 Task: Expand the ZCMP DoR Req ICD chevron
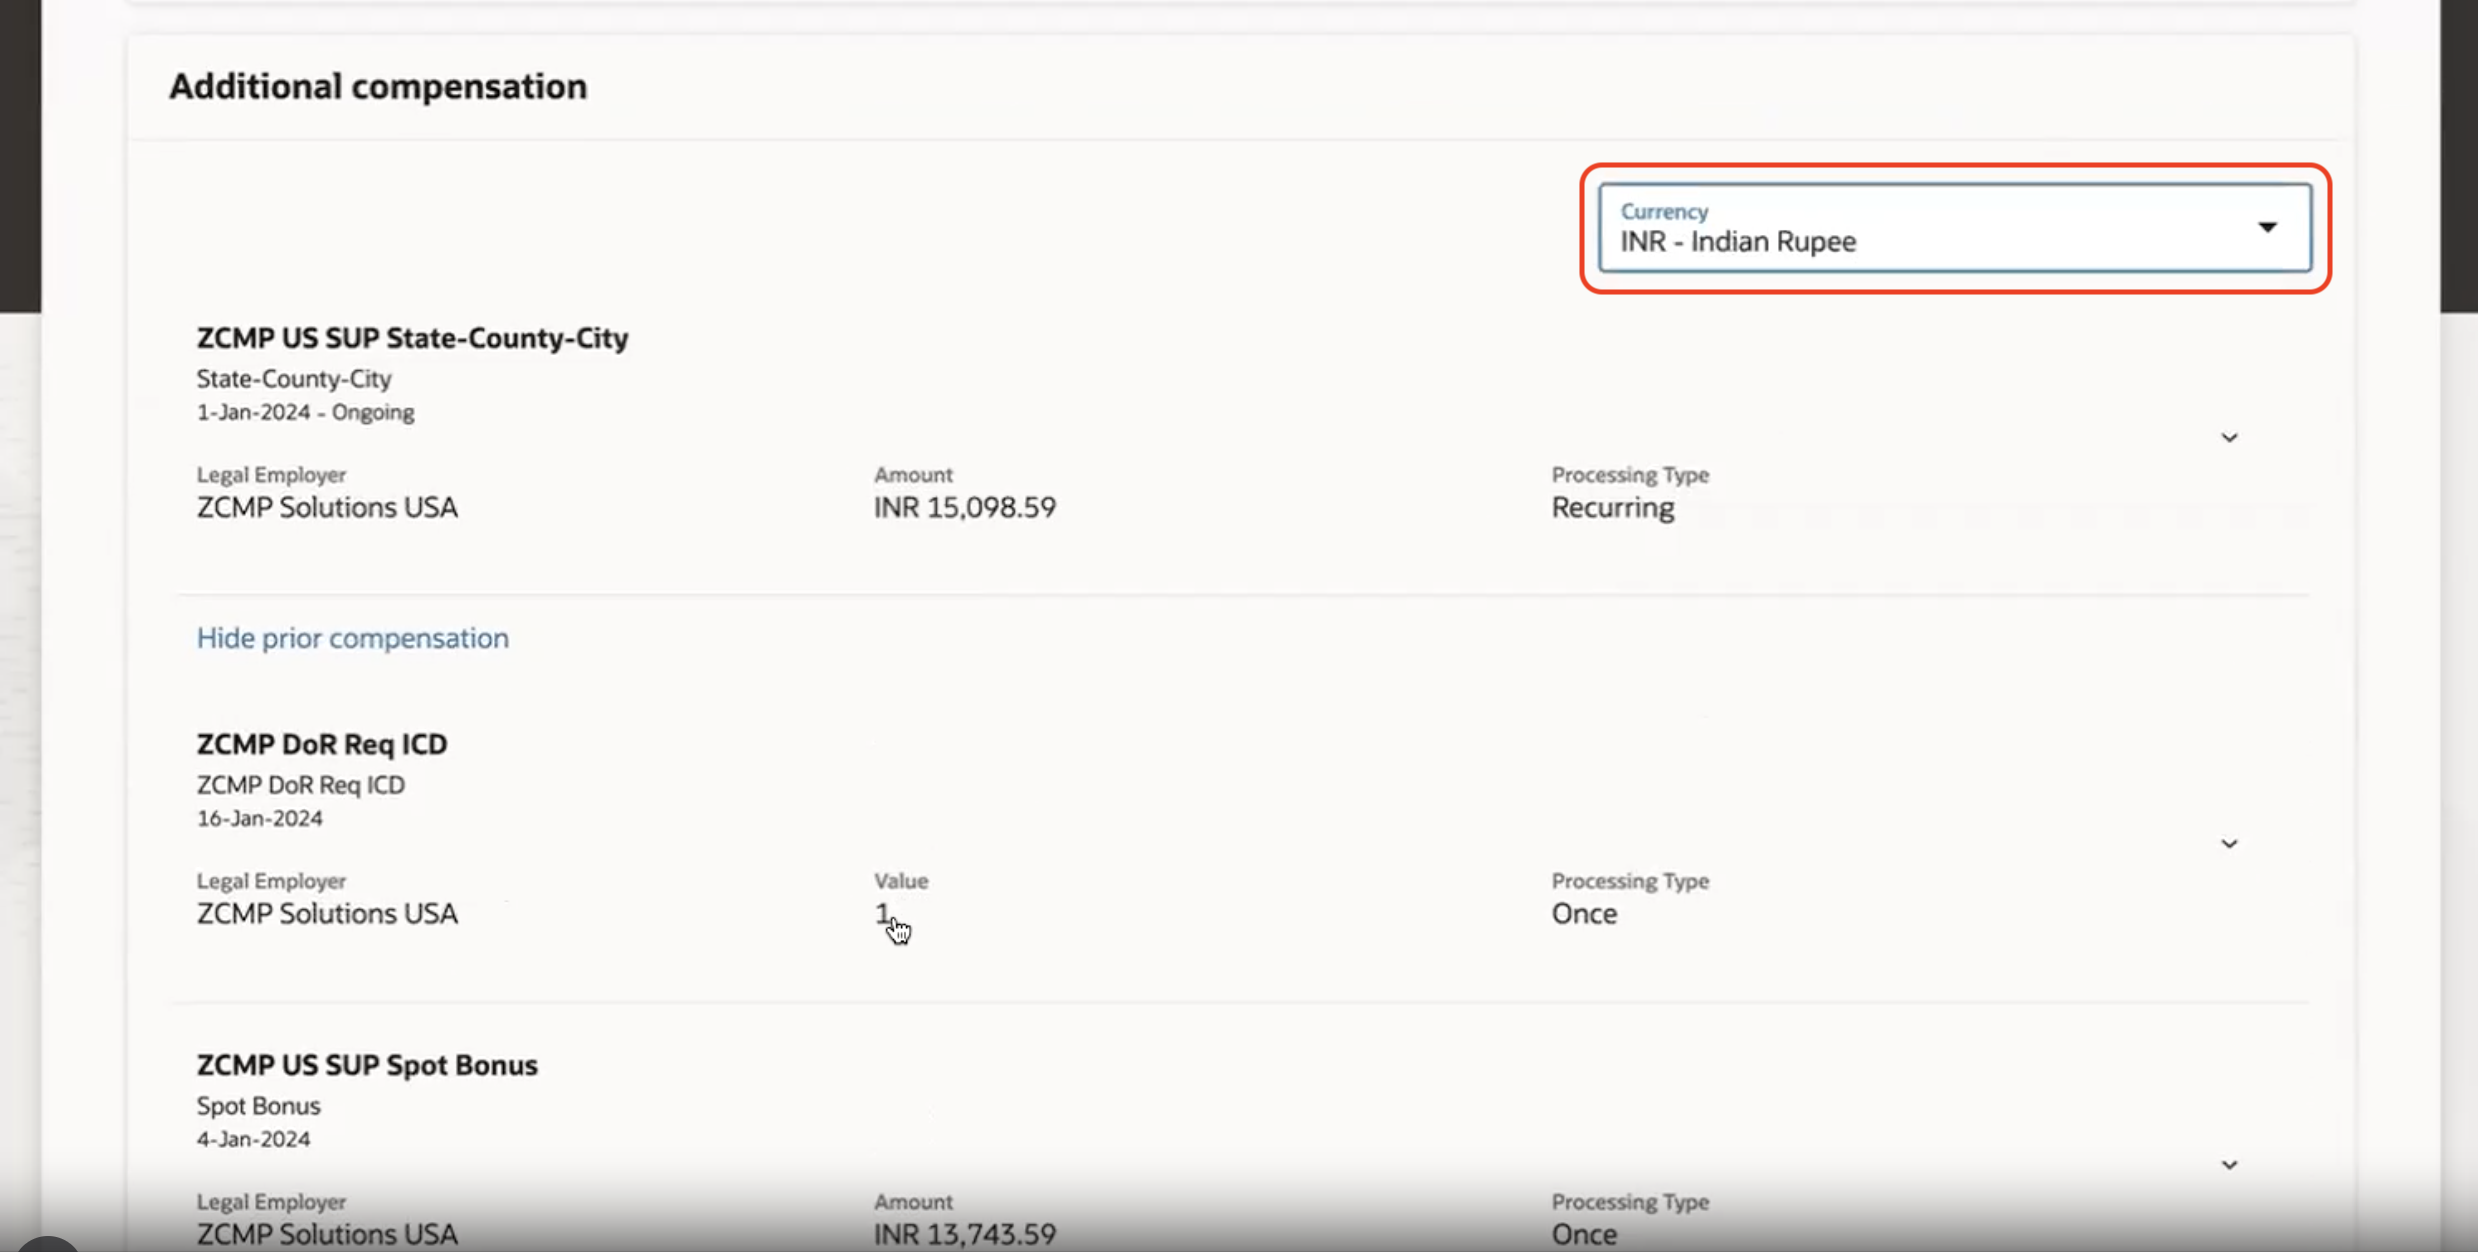click(2229, 844)
